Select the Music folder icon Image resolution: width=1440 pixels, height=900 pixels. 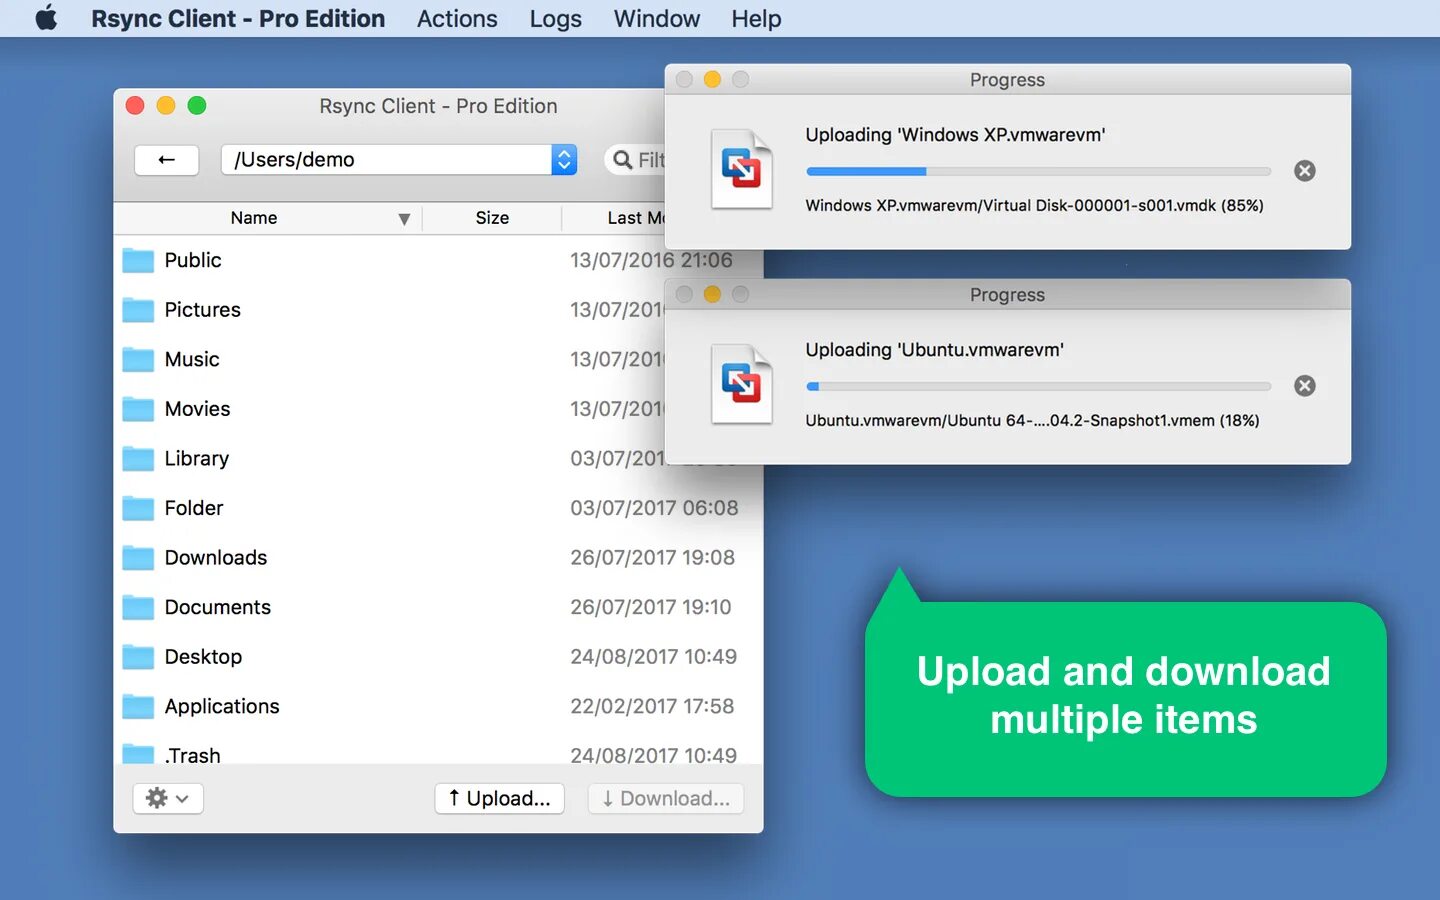138,359
